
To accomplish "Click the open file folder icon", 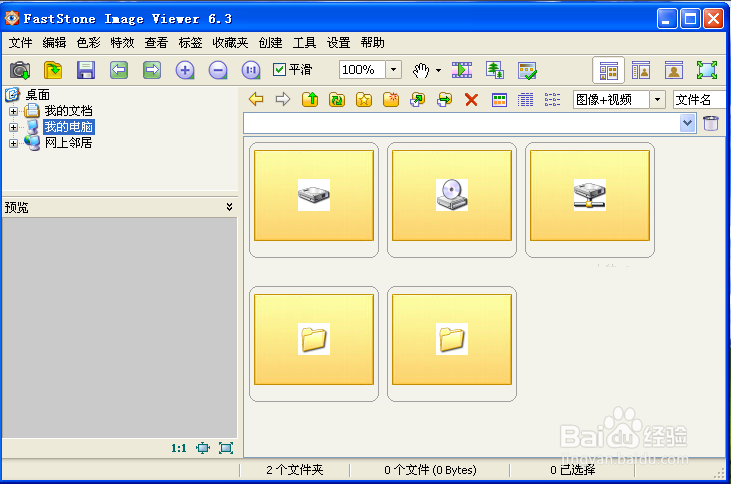I will [53, 70].
